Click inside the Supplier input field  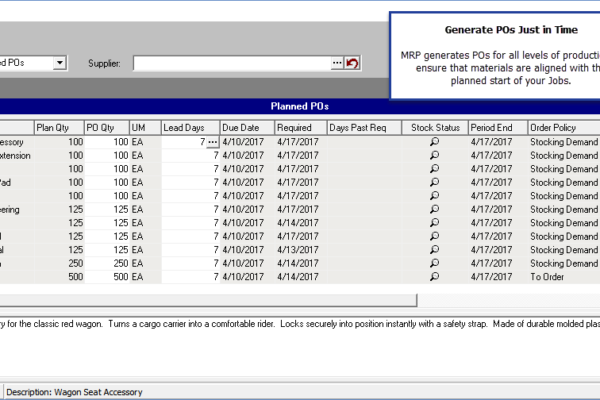232,63
